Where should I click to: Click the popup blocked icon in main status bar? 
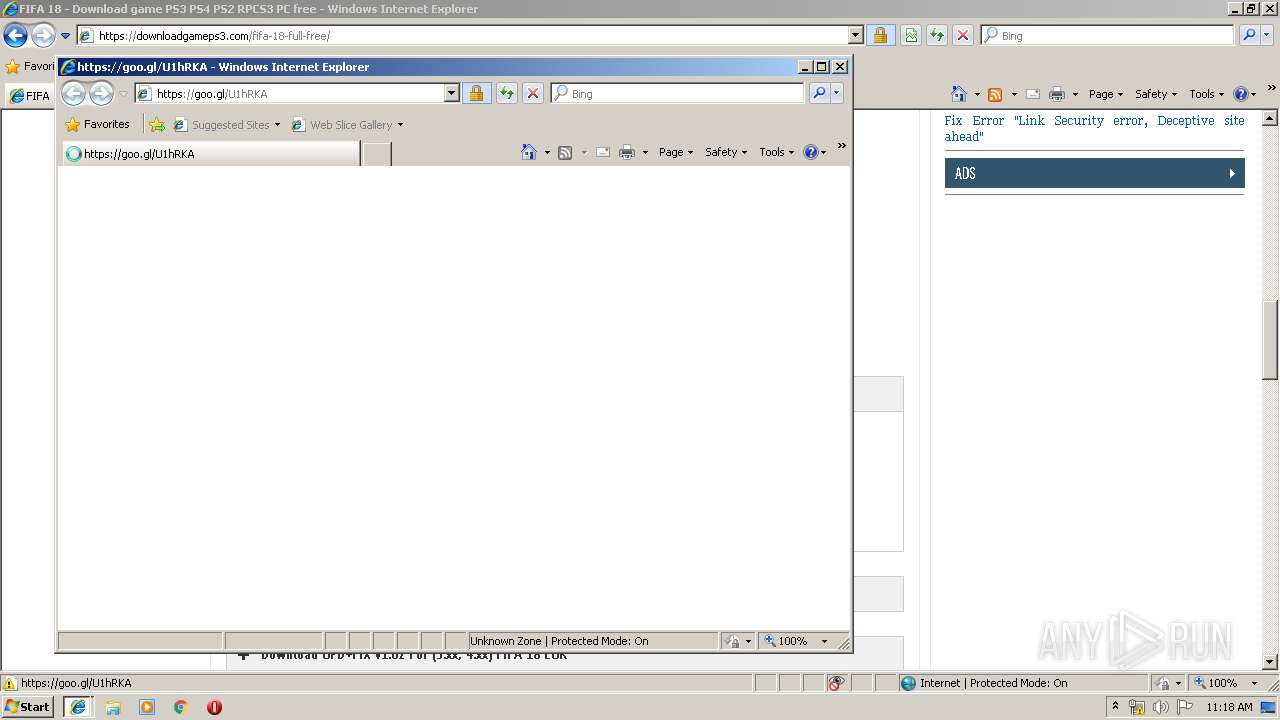pos(837,683)
